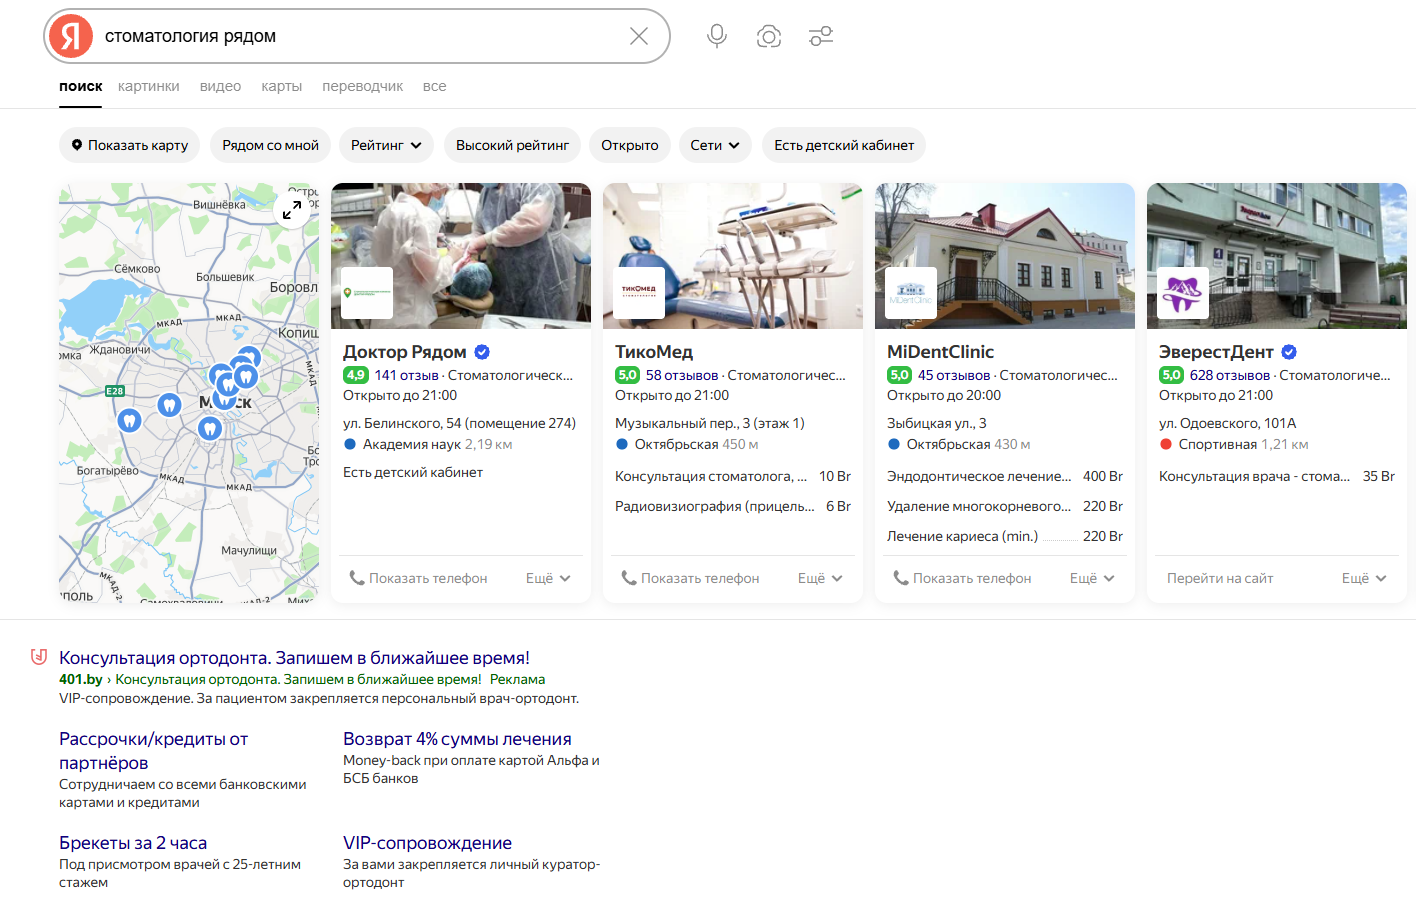Open the Сети dropdown filter
Image resolution: width=1416 pixels, height=900 pixels.
point(715,145)
